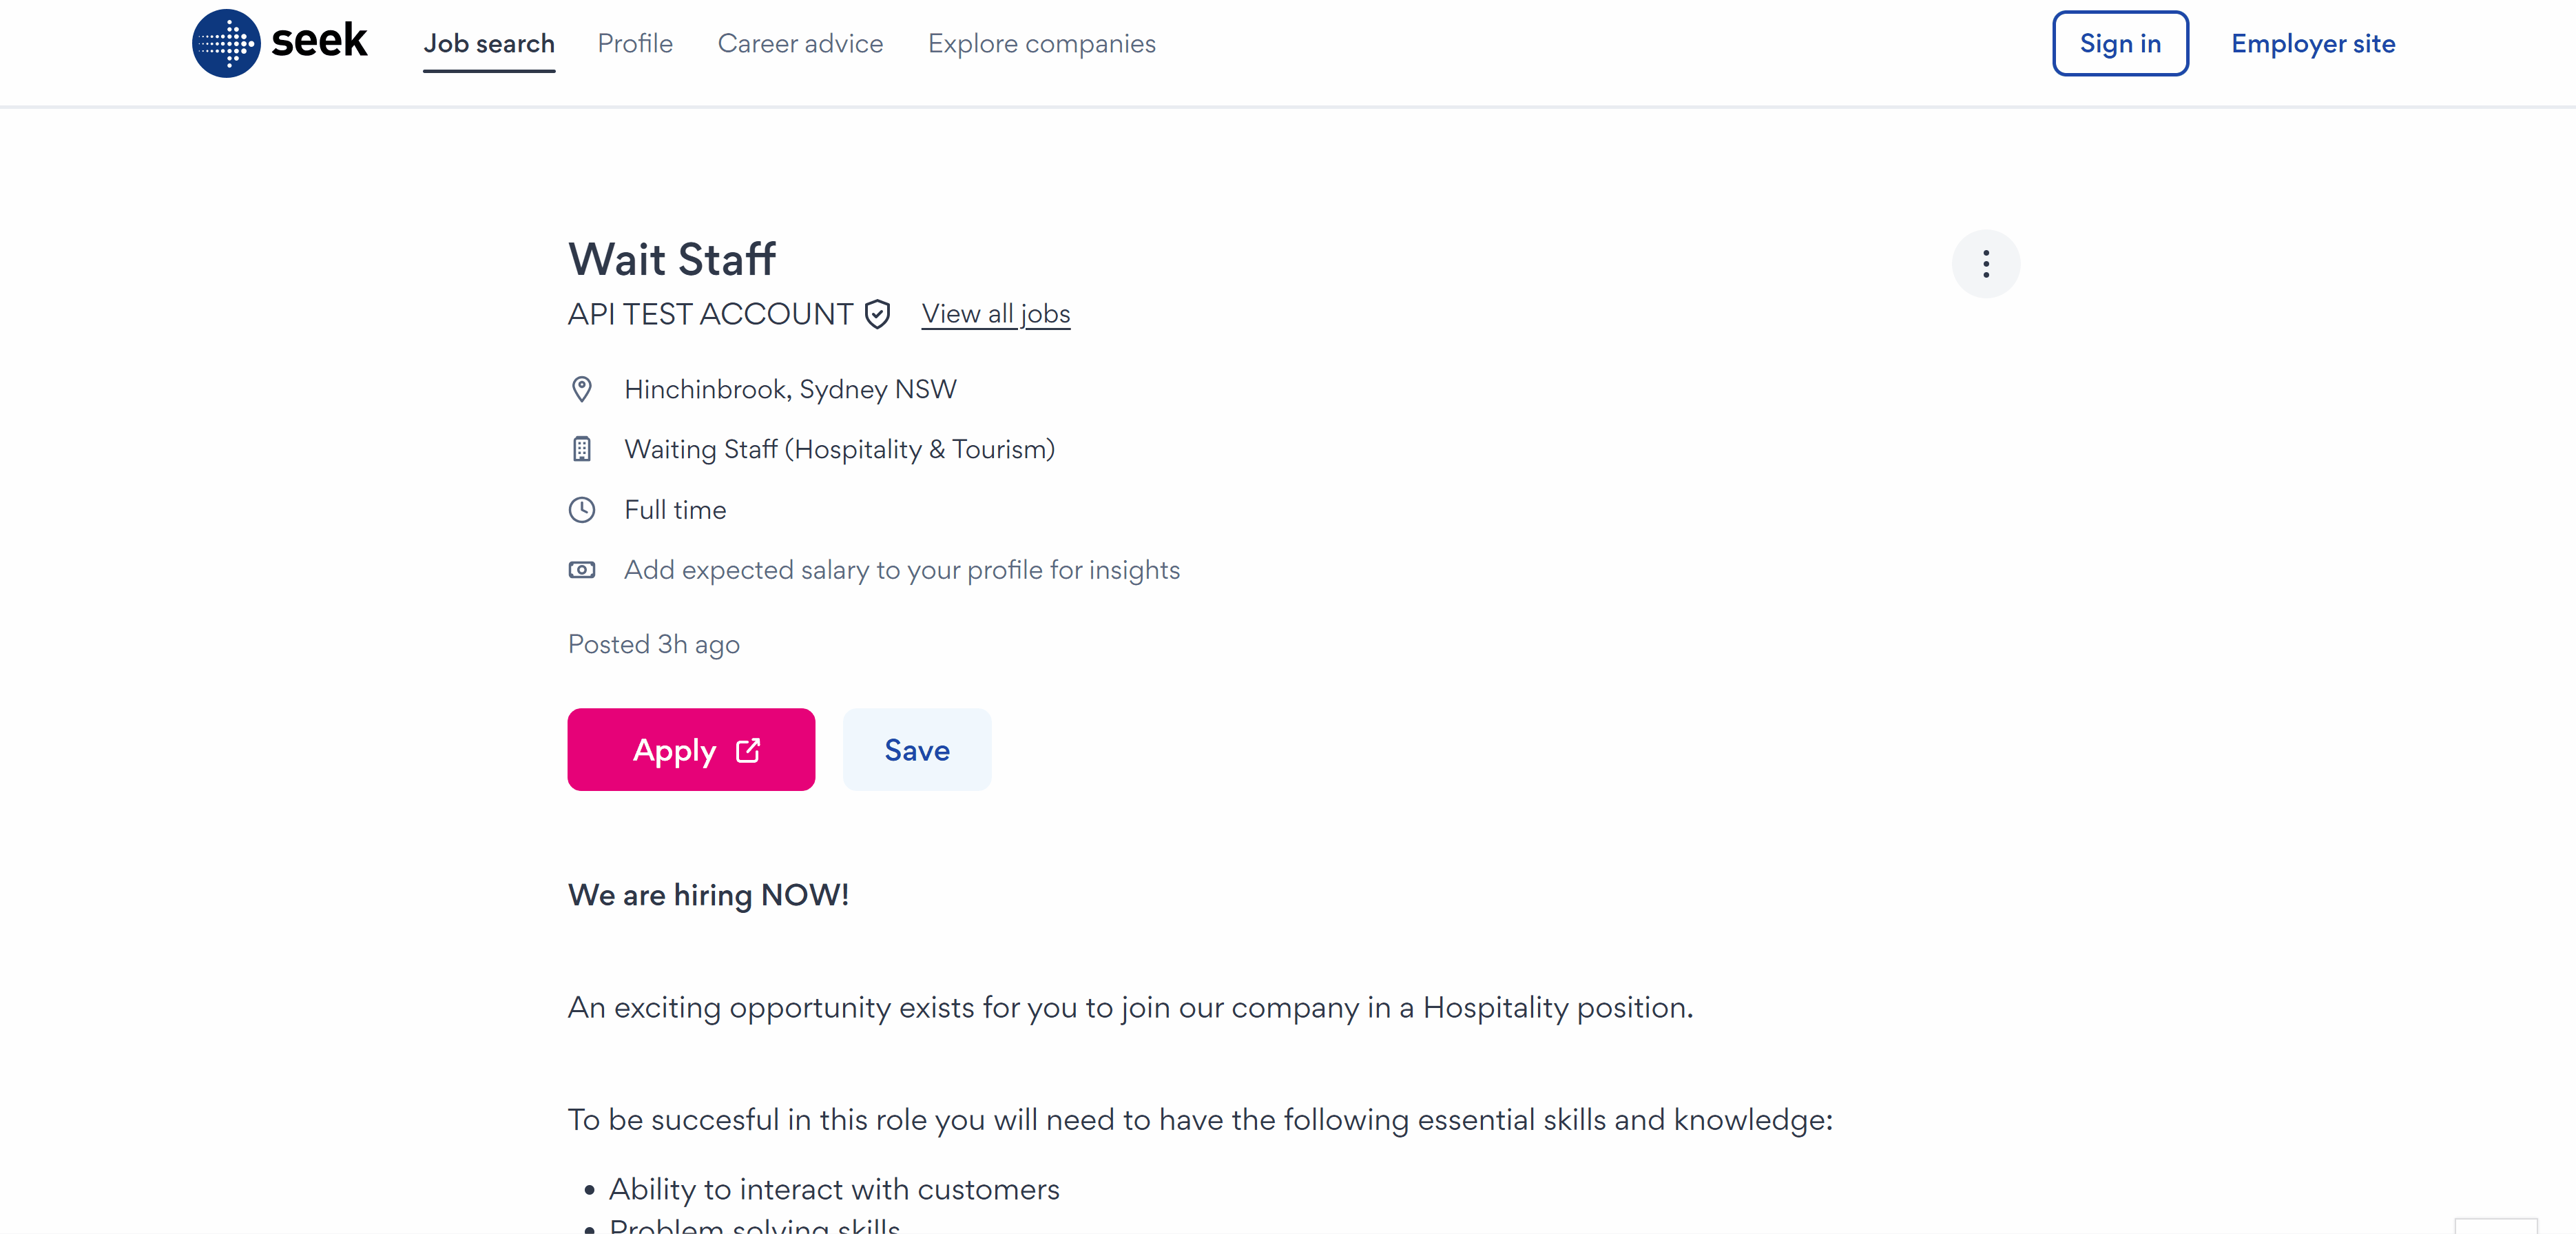
Task: Go to Career advice
Action: point(800,44)
